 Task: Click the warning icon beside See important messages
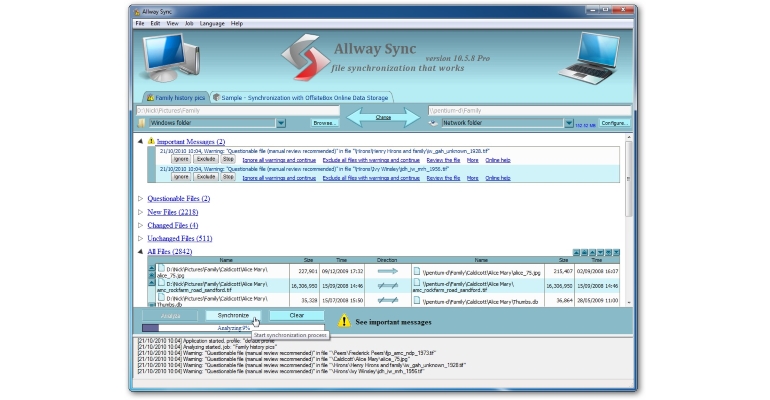pyautogui.click(x=344, y=321)
